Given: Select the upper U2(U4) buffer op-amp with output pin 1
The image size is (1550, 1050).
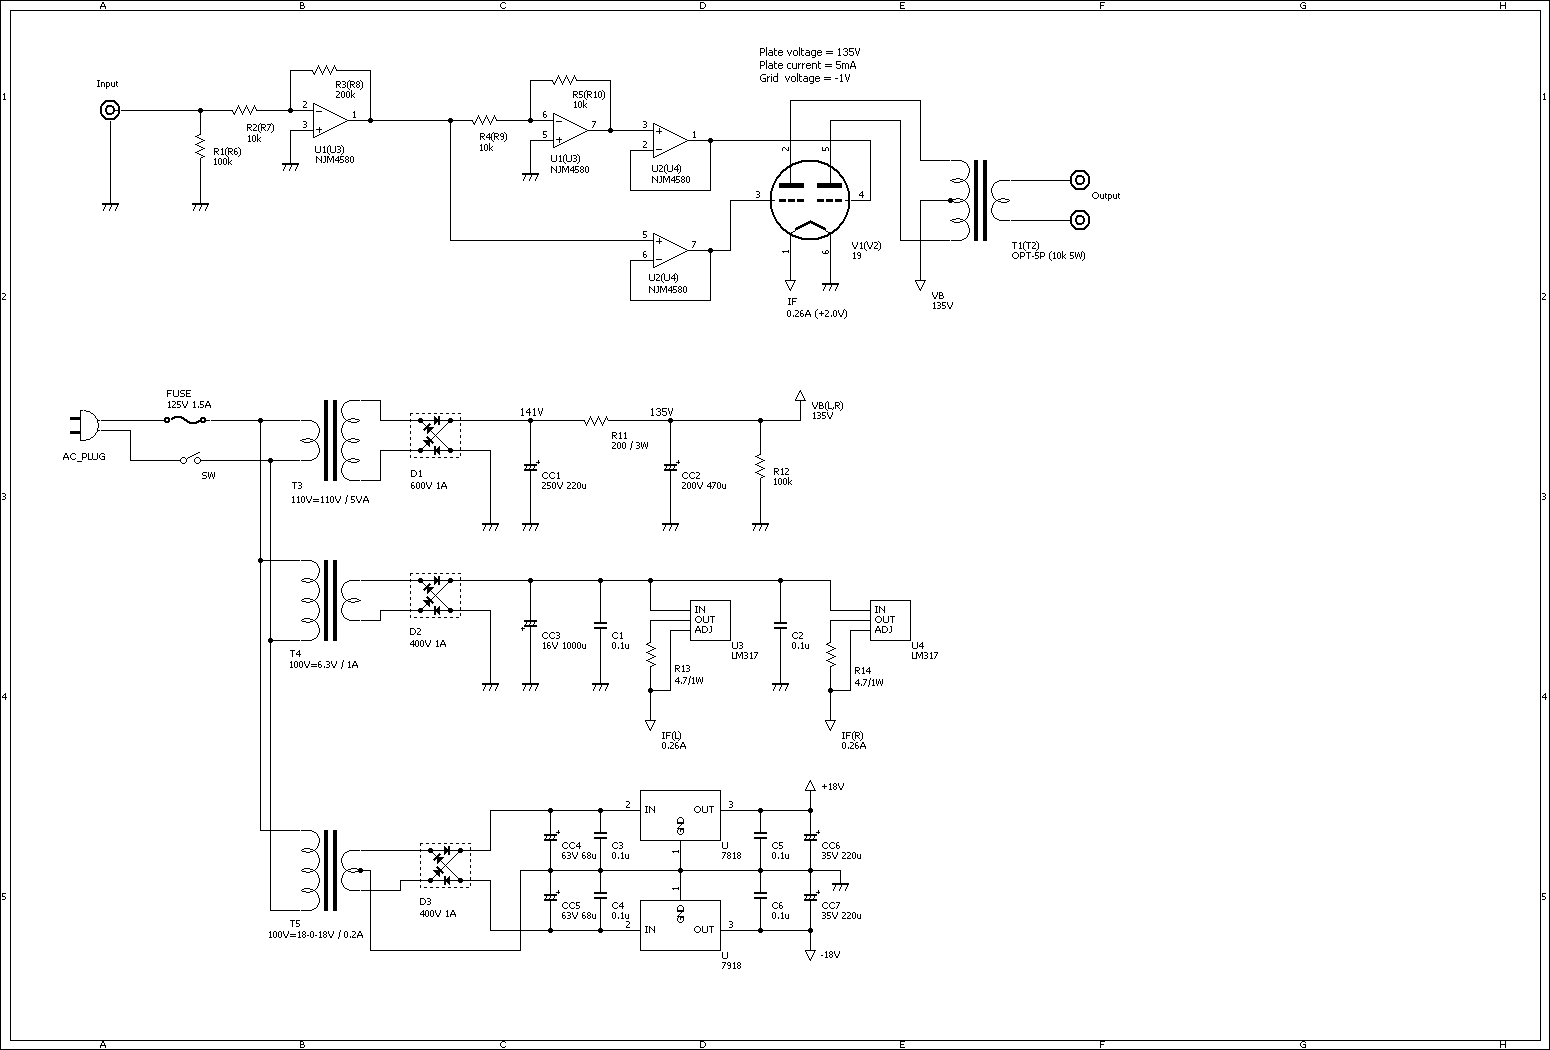Looking at the screenshot, I should pos(670,140).
